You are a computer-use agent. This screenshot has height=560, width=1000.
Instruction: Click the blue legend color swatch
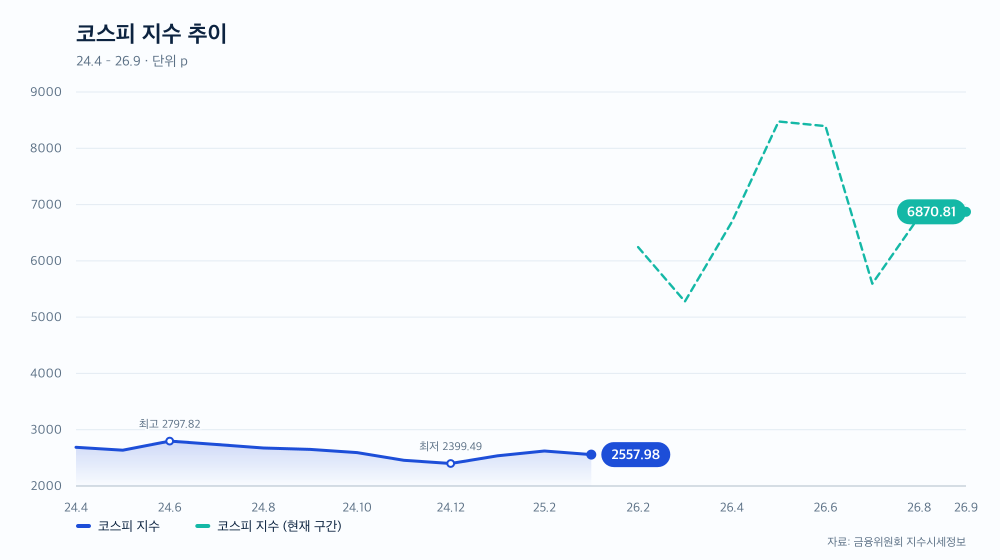[84, 526]
